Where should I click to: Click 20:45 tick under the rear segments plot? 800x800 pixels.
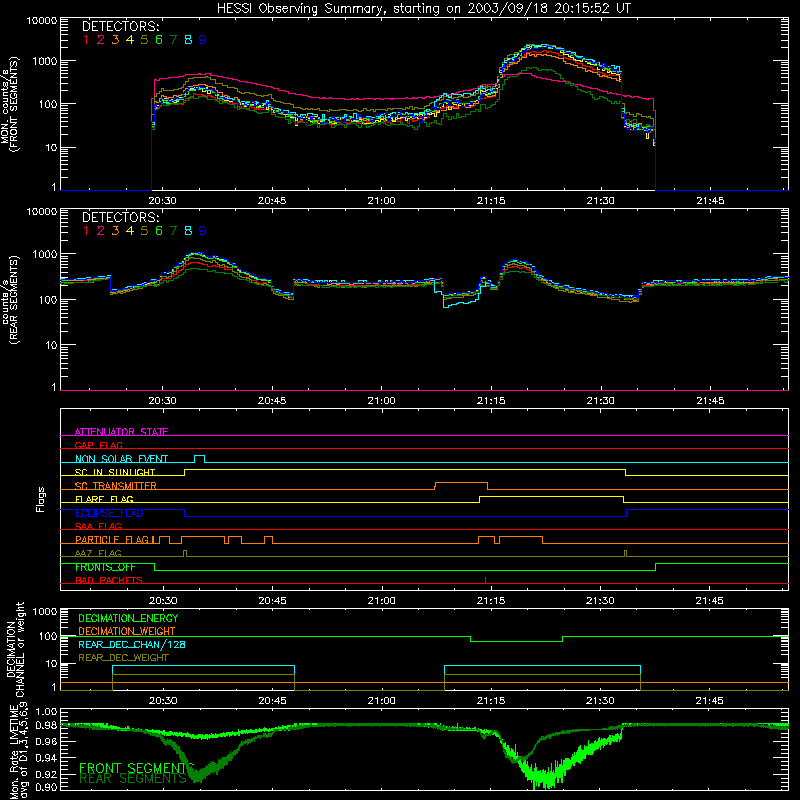(x=272, y=401)
